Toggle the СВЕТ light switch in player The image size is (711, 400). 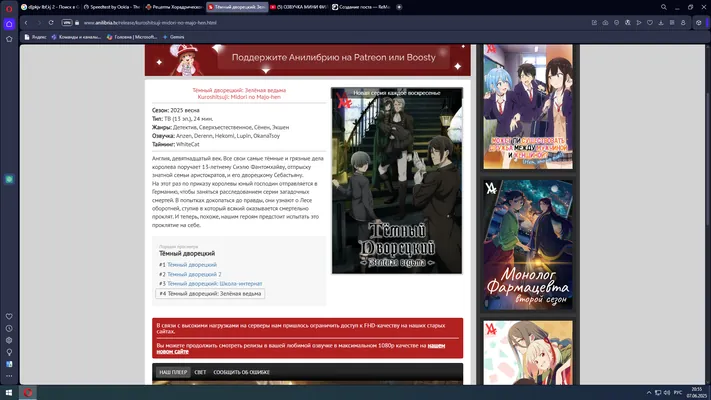(200, 372)
